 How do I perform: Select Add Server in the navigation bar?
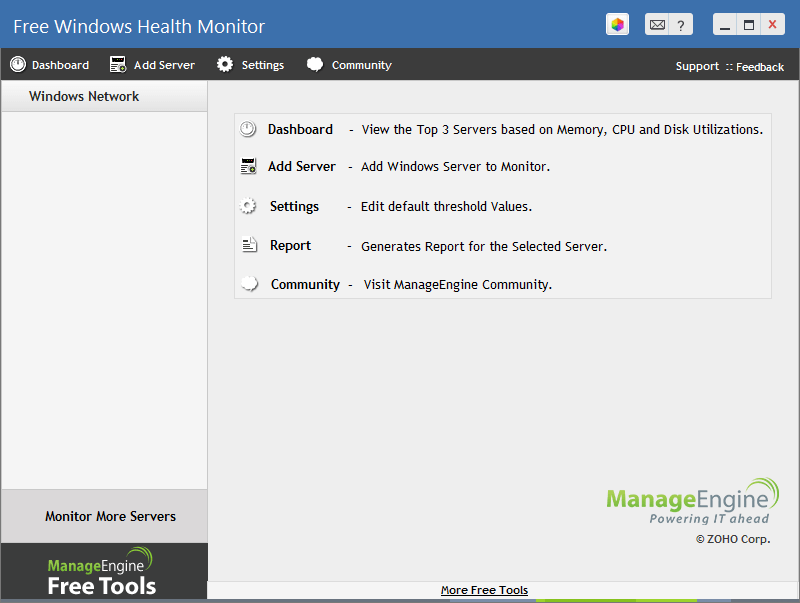pyautogui.click(x=152, y=64)
